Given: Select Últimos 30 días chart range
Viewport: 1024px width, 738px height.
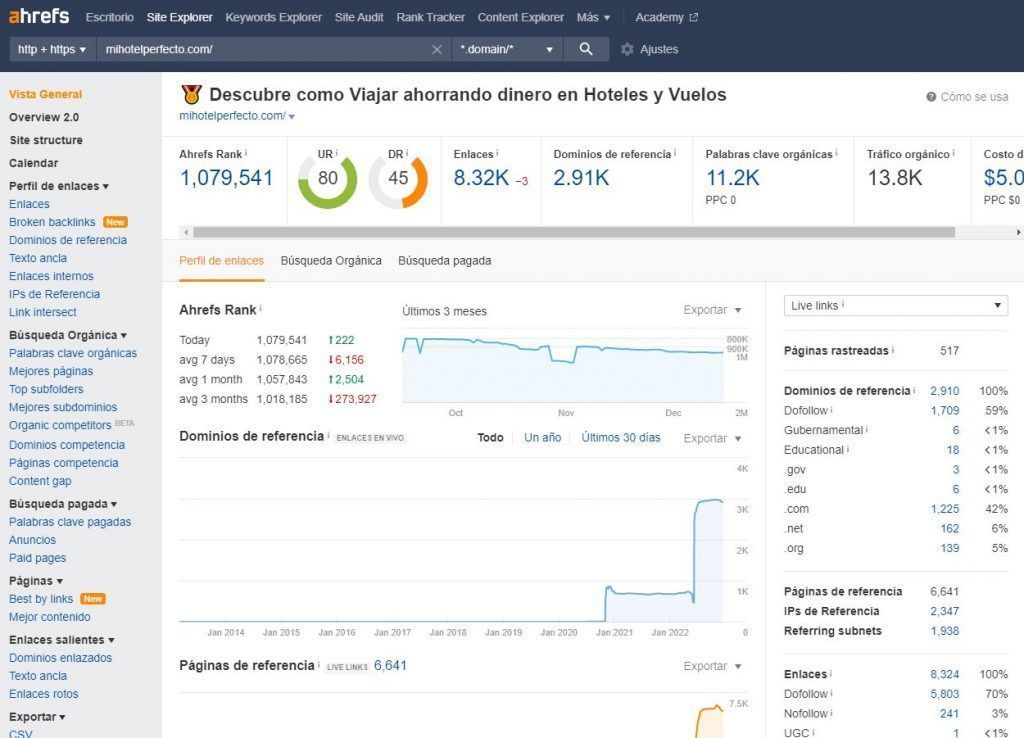Looking at the screenshot, I should (621, 438).
